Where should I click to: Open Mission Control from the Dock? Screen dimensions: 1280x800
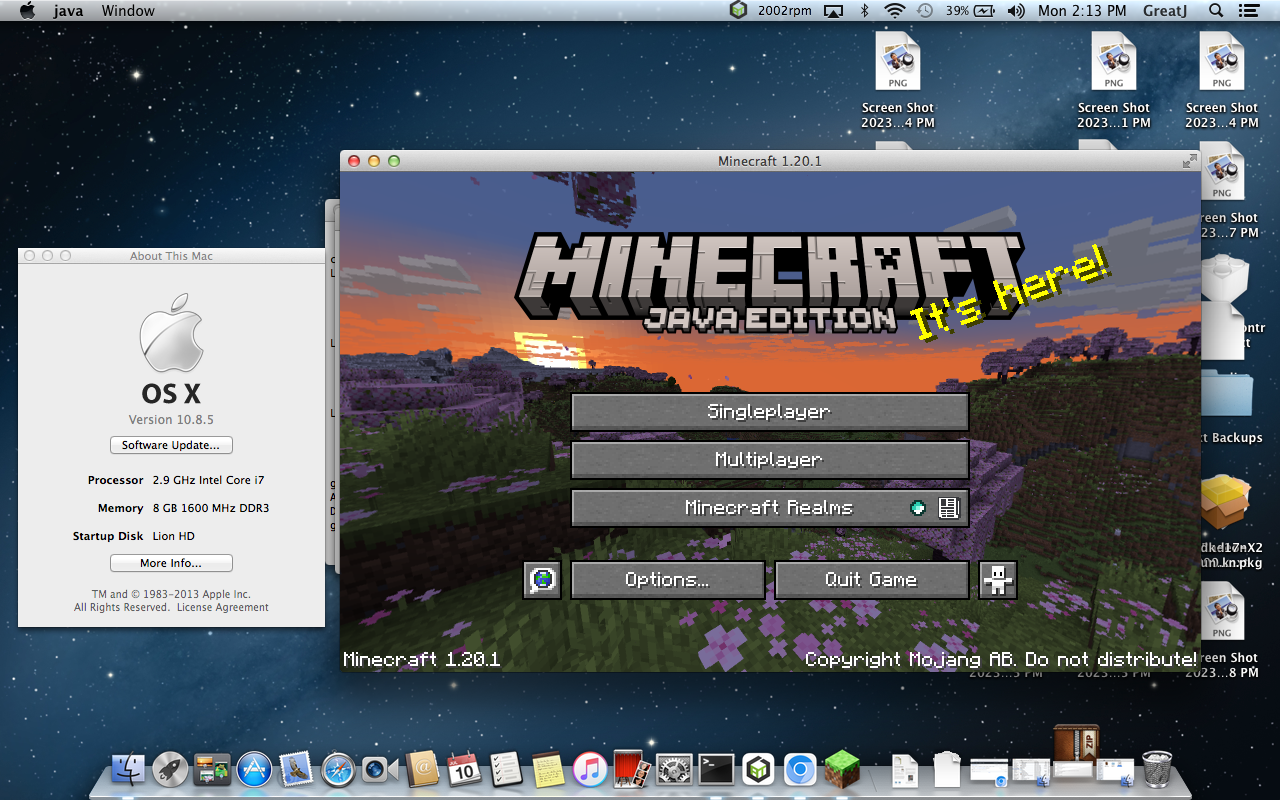(x=213, y=770)
